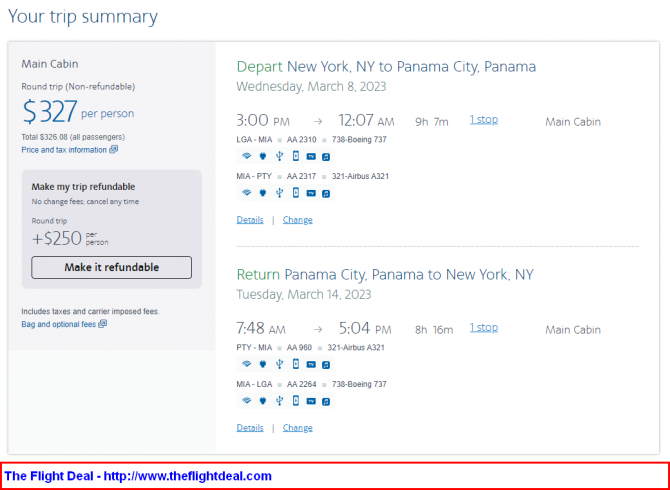
Task: Click the 'Total $326.08 (all passengers)' text
Action: point(73,137)
